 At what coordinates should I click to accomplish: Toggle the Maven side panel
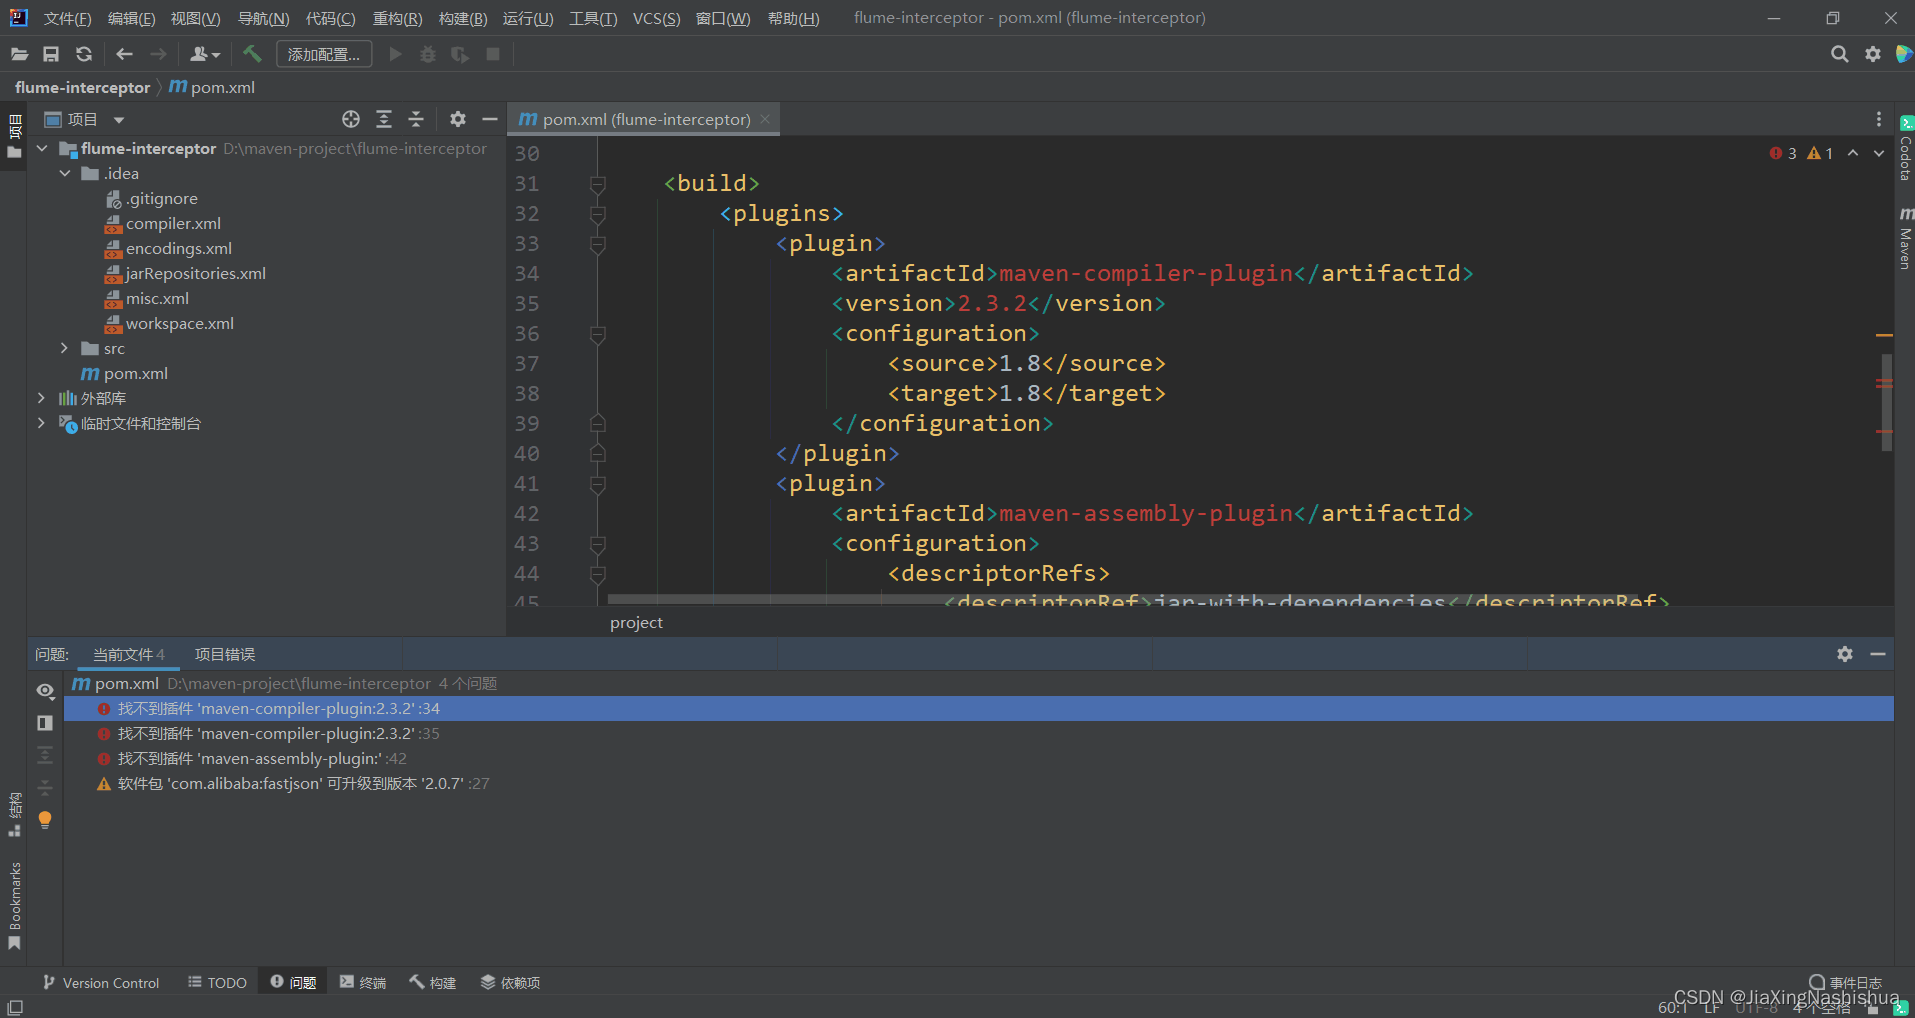coord(1905,240)
